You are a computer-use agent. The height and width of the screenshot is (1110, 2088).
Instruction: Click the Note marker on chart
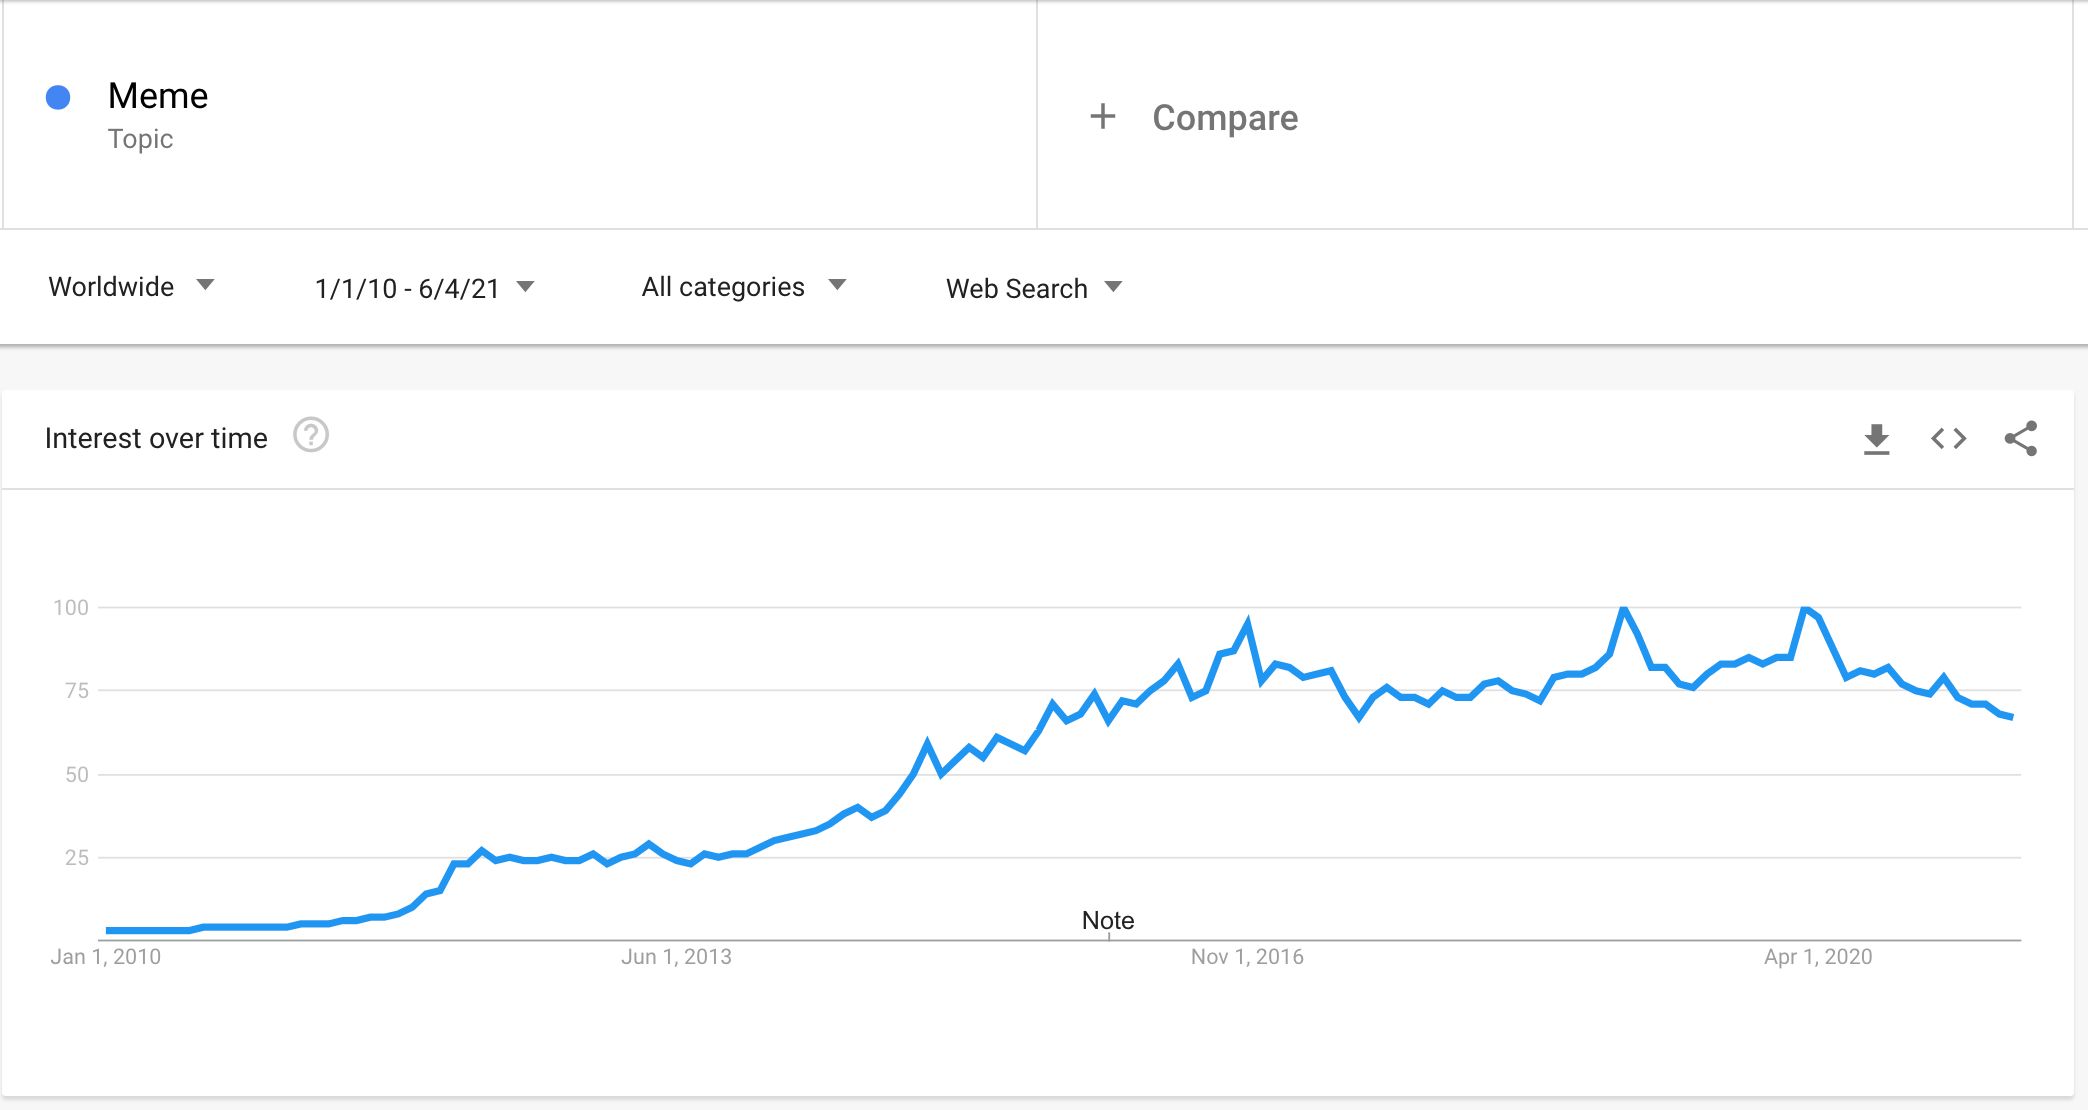tap(1108, 921)
